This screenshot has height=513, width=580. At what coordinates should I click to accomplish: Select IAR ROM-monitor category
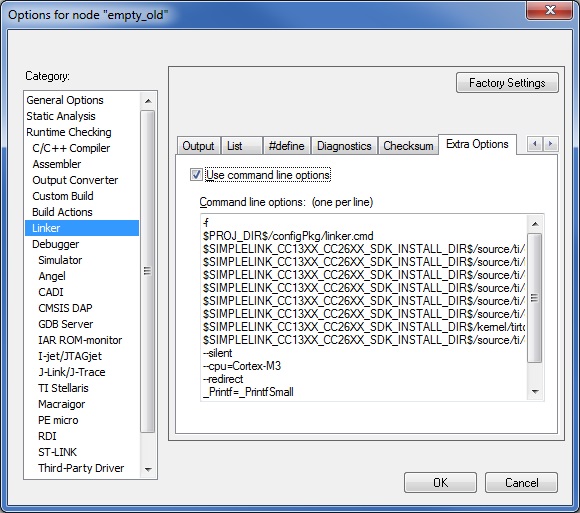(x=80, y=340)
